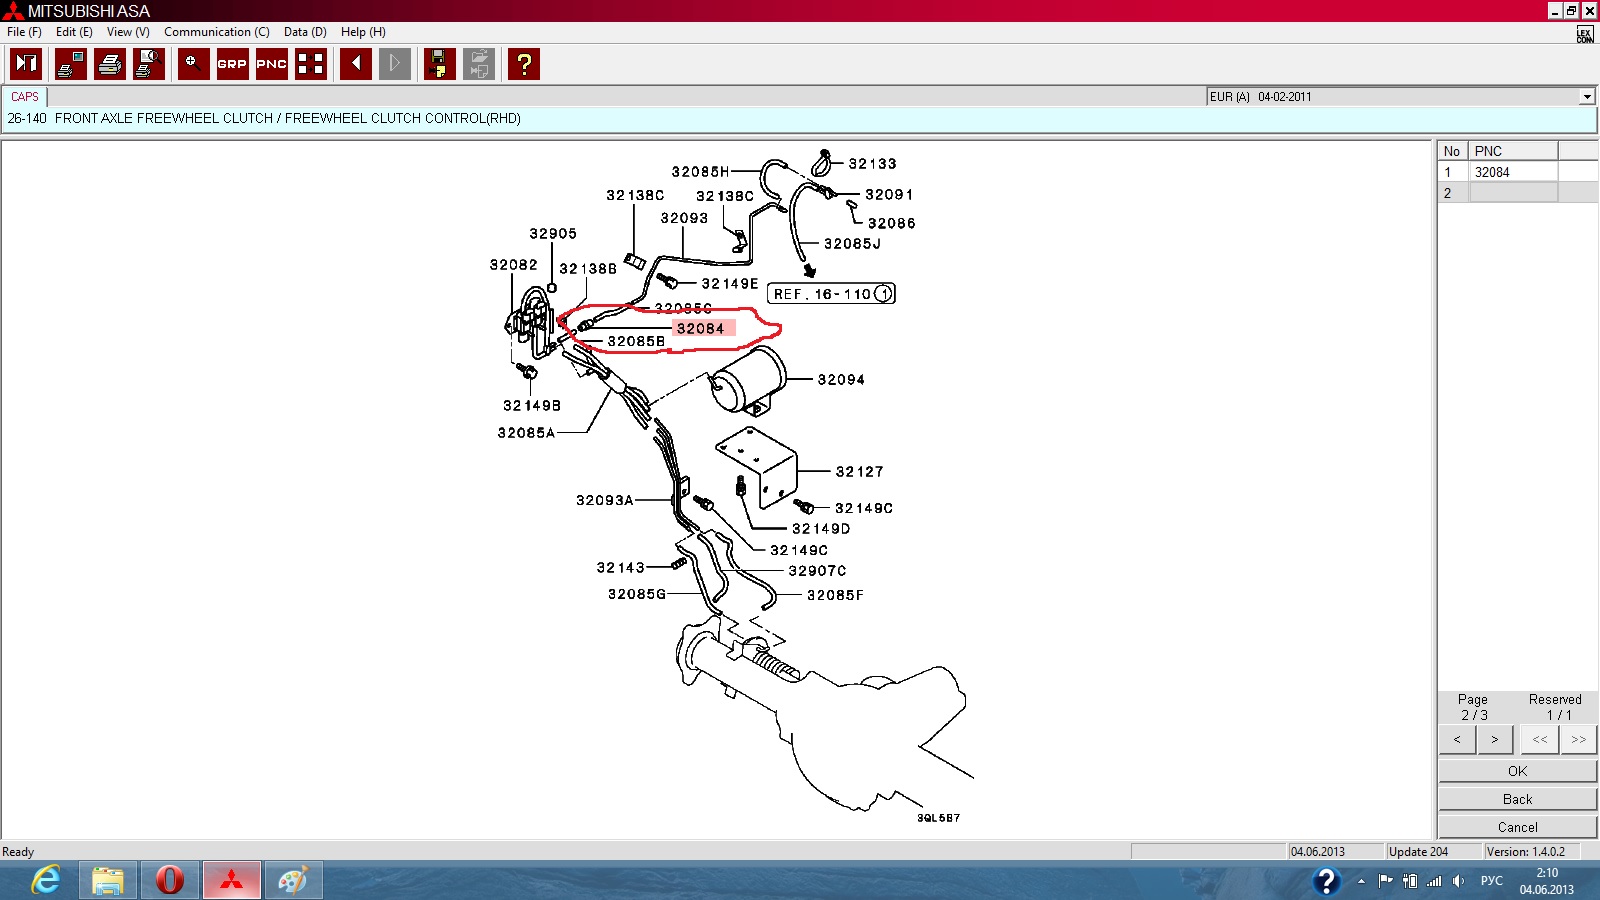This screenshot has height=900, width=1600.
Task: Open Windows Explorer from the taskbar
Action: coord(108,881)
